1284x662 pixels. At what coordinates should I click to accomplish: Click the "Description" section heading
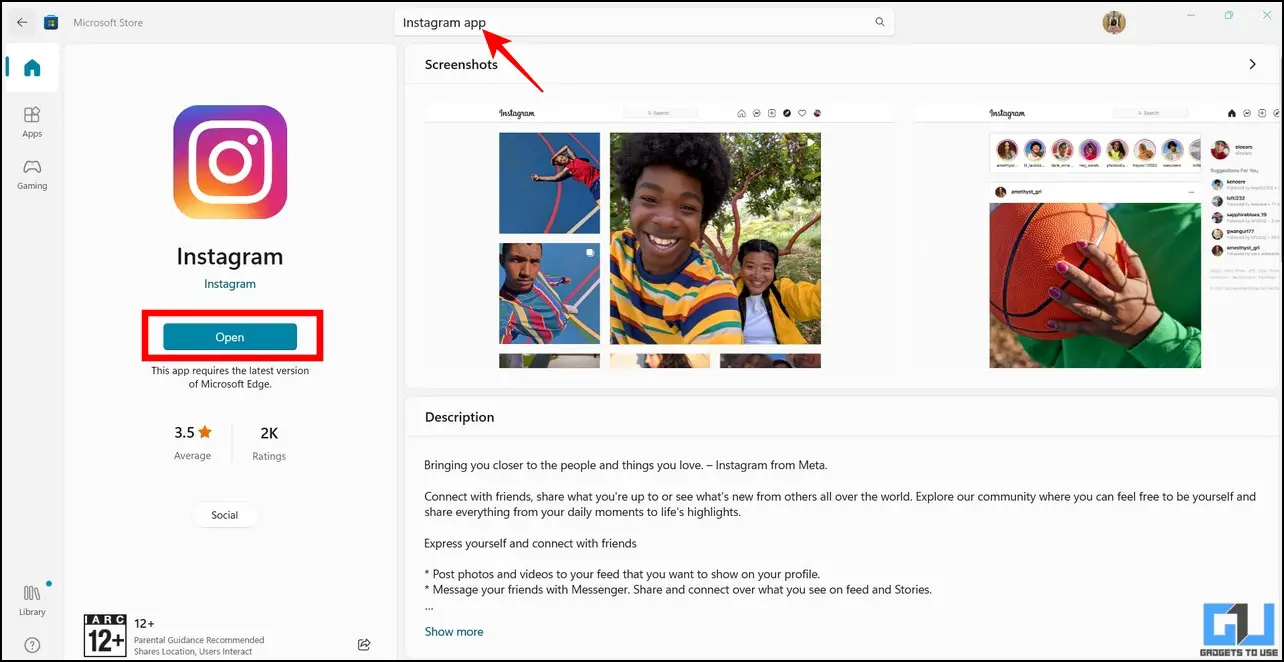click(460, 417)
